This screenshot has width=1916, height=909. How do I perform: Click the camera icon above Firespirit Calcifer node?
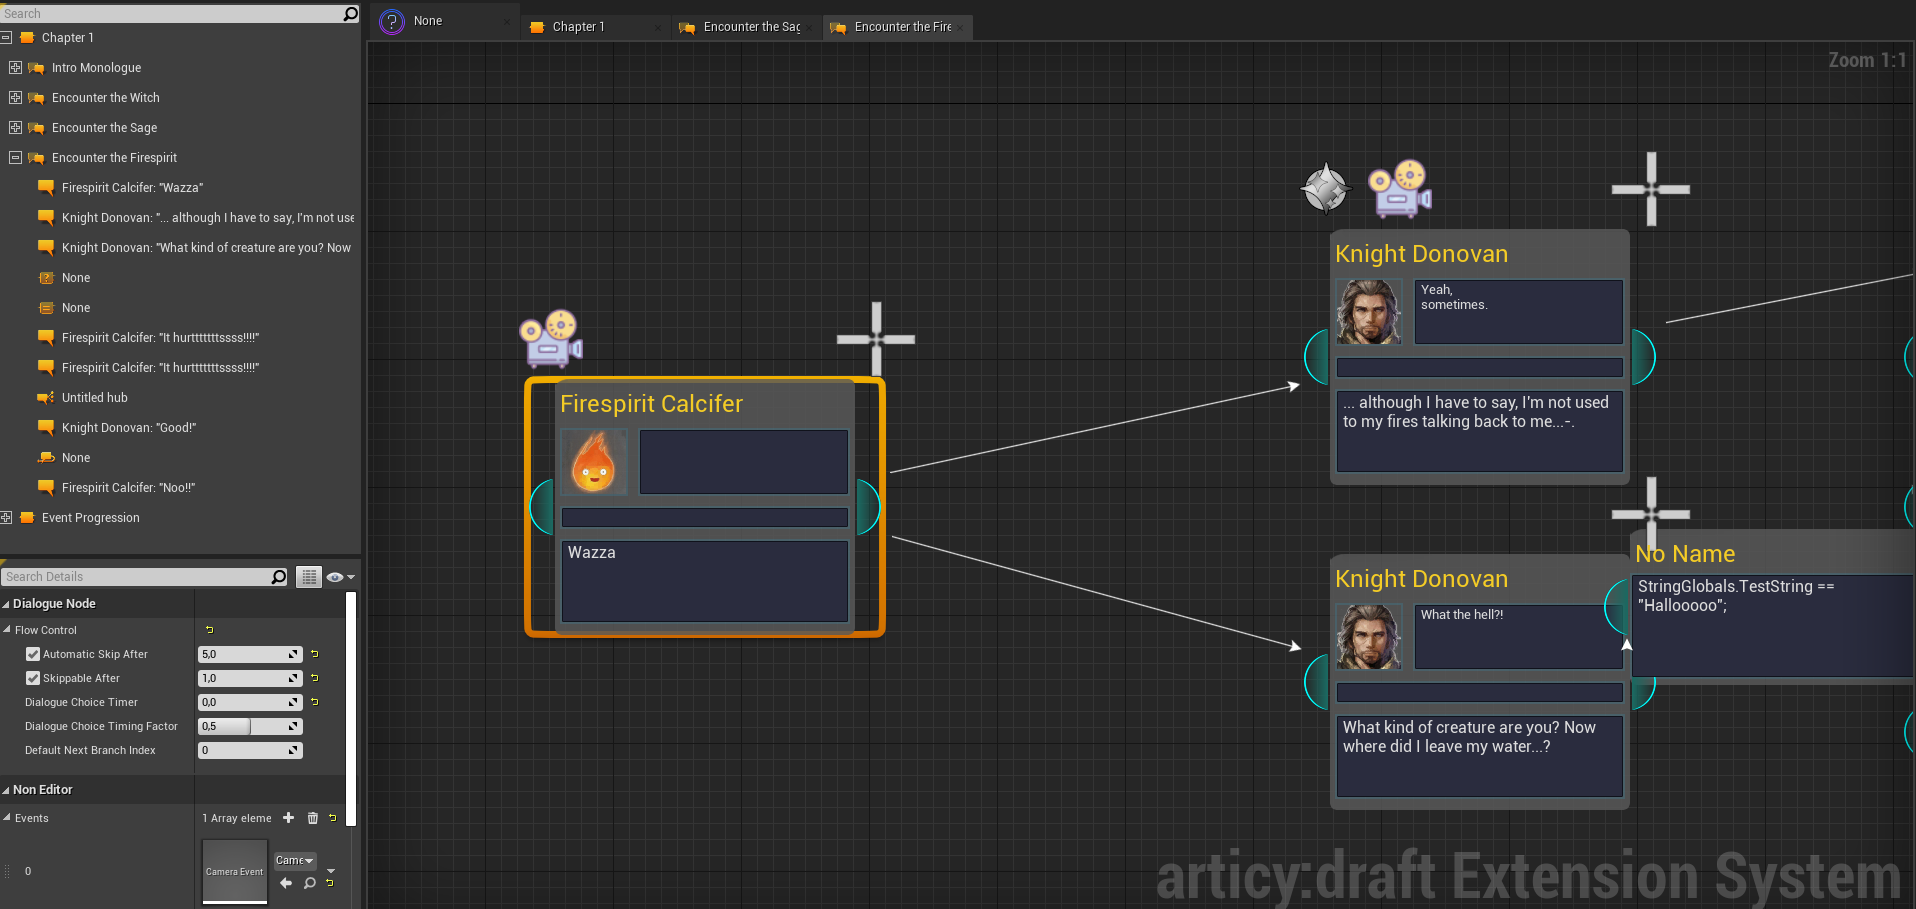pos(550,339)
